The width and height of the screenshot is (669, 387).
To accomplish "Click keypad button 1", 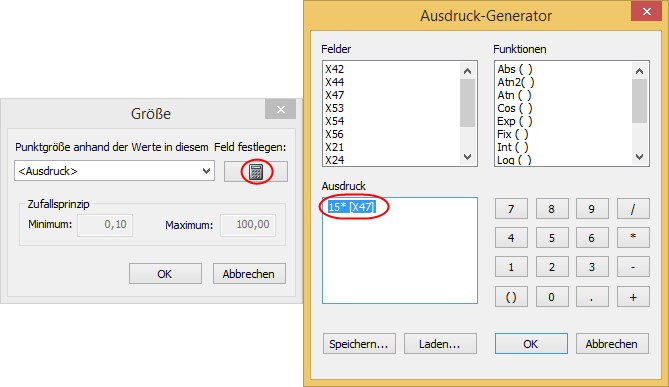I will 511,267.
